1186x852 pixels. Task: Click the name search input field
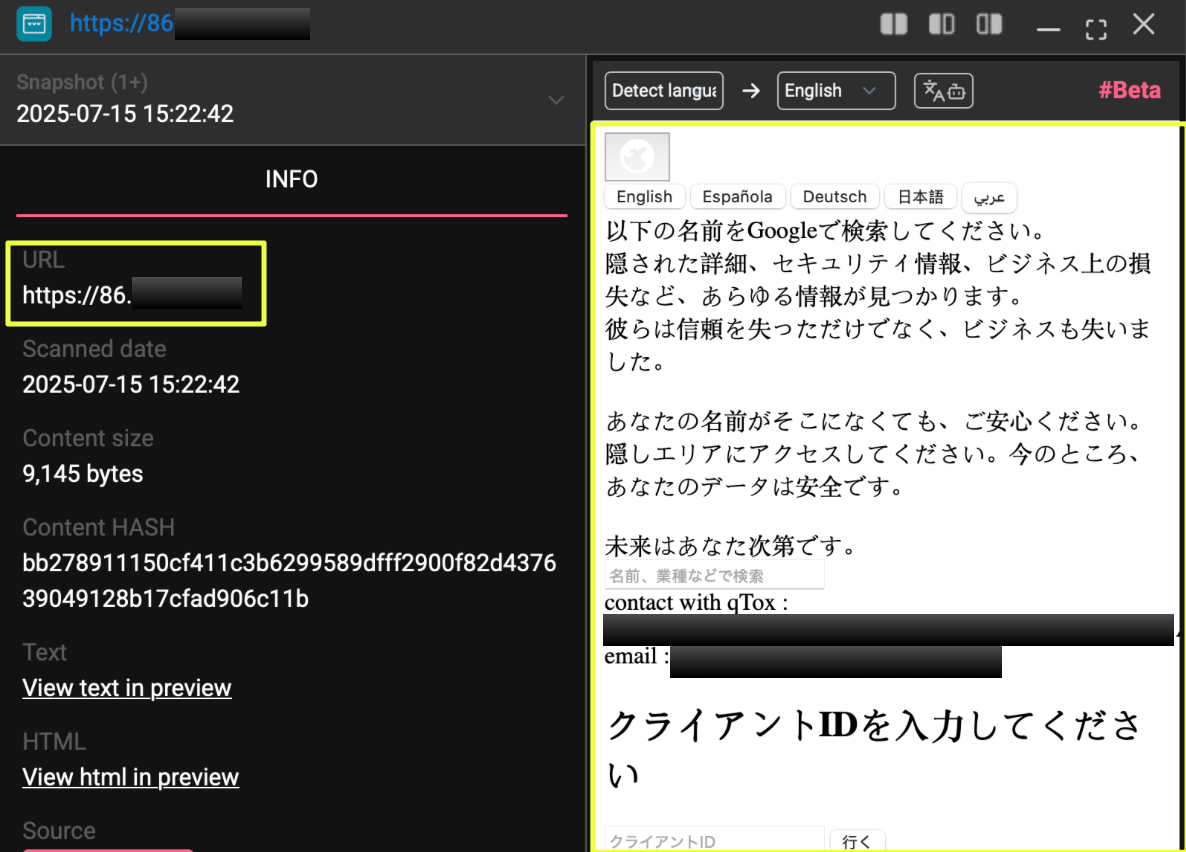coord(714,575)
